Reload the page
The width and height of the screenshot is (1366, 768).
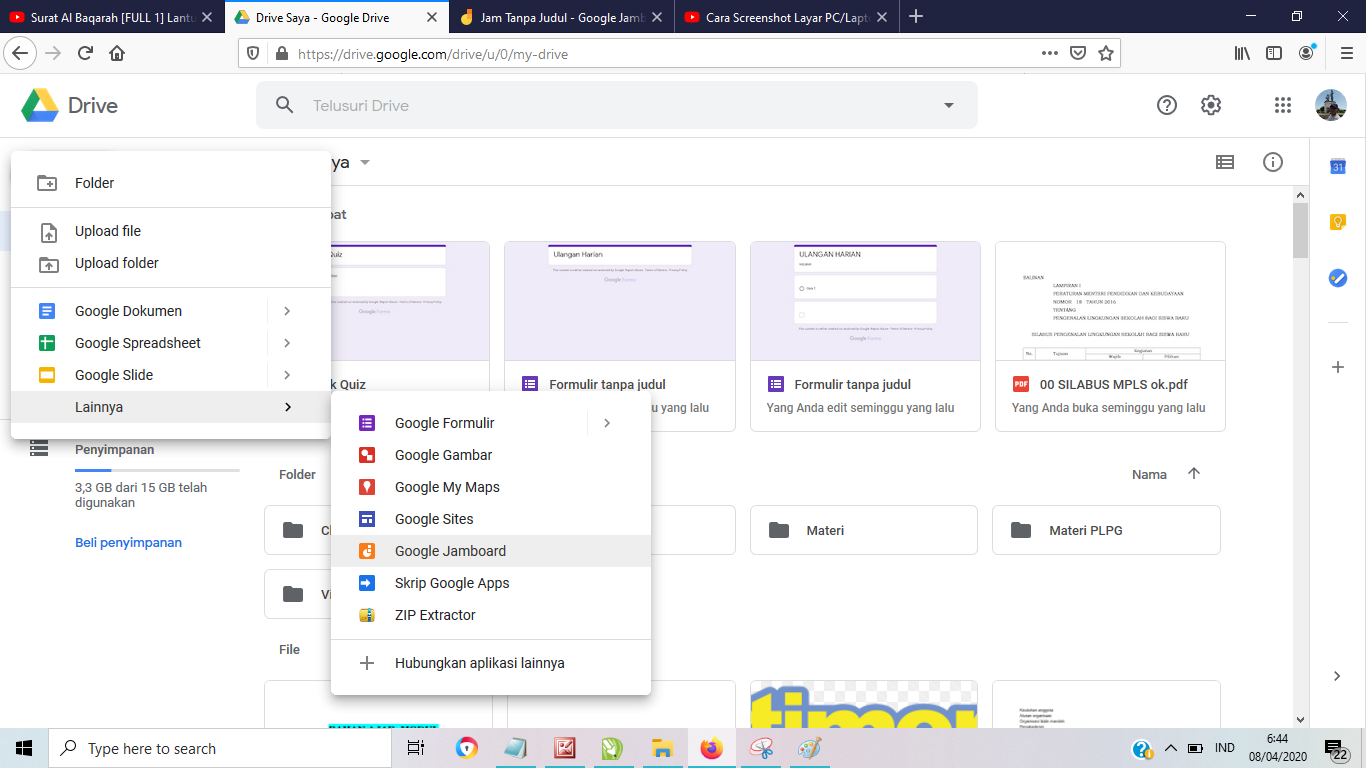[85, 54]
